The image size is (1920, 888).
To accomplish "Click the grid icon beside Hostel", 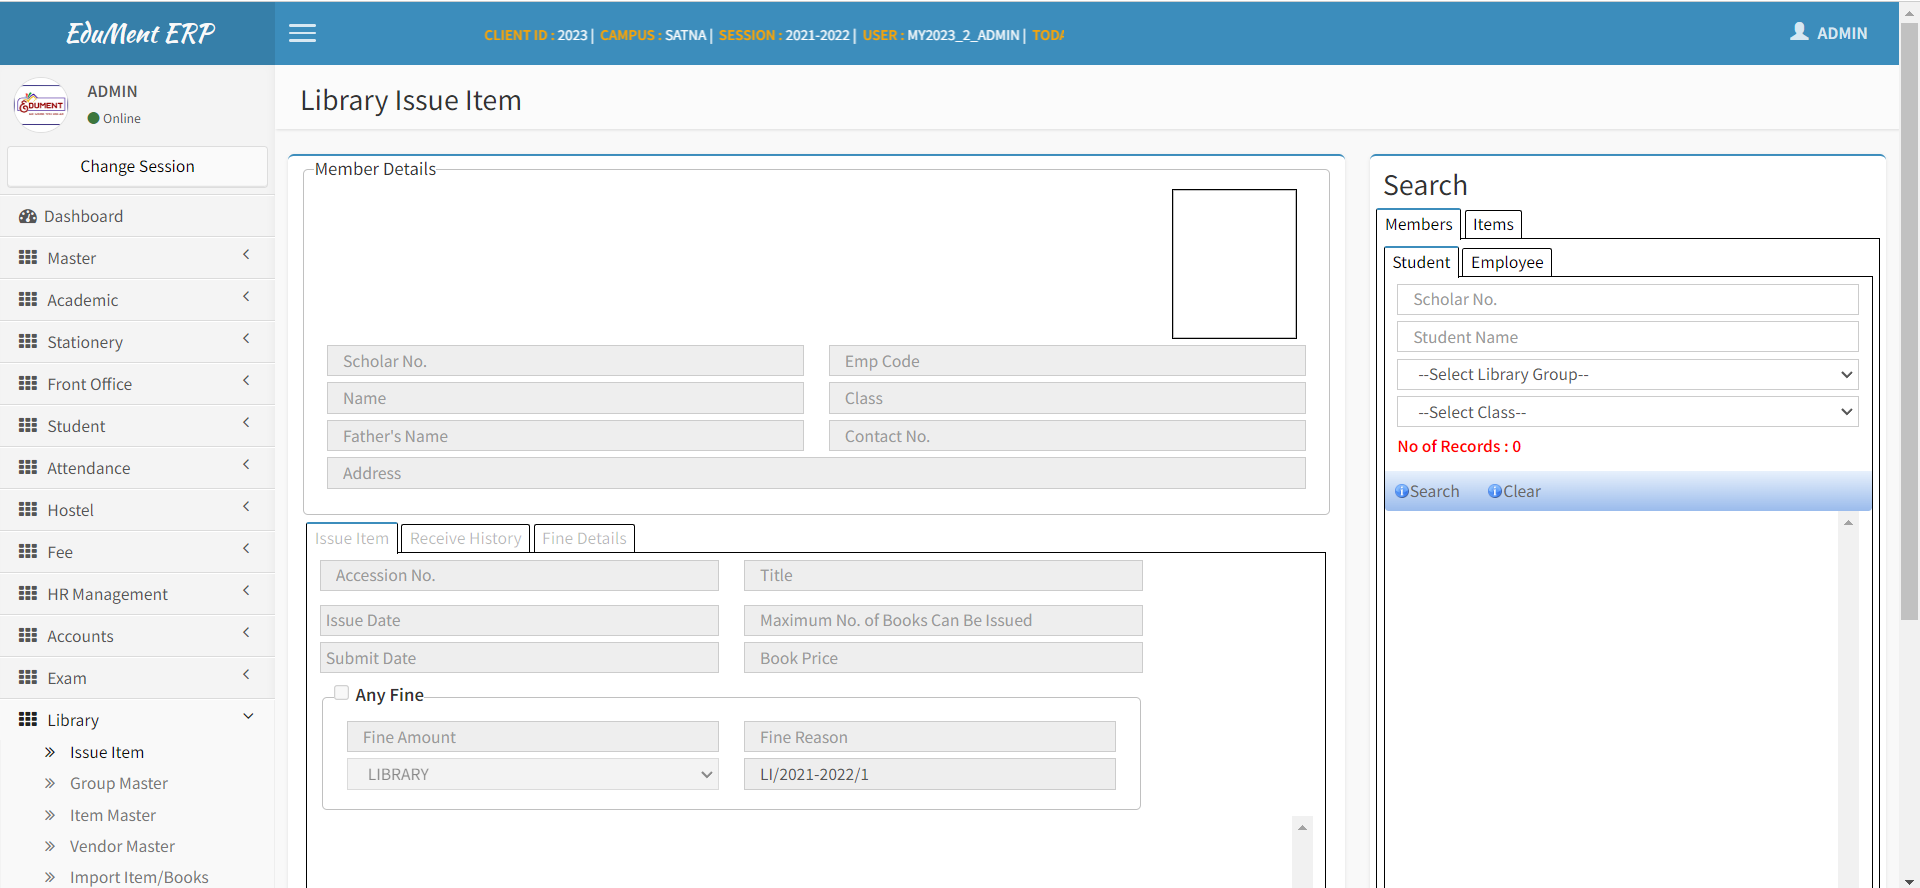I will [28, 509].
